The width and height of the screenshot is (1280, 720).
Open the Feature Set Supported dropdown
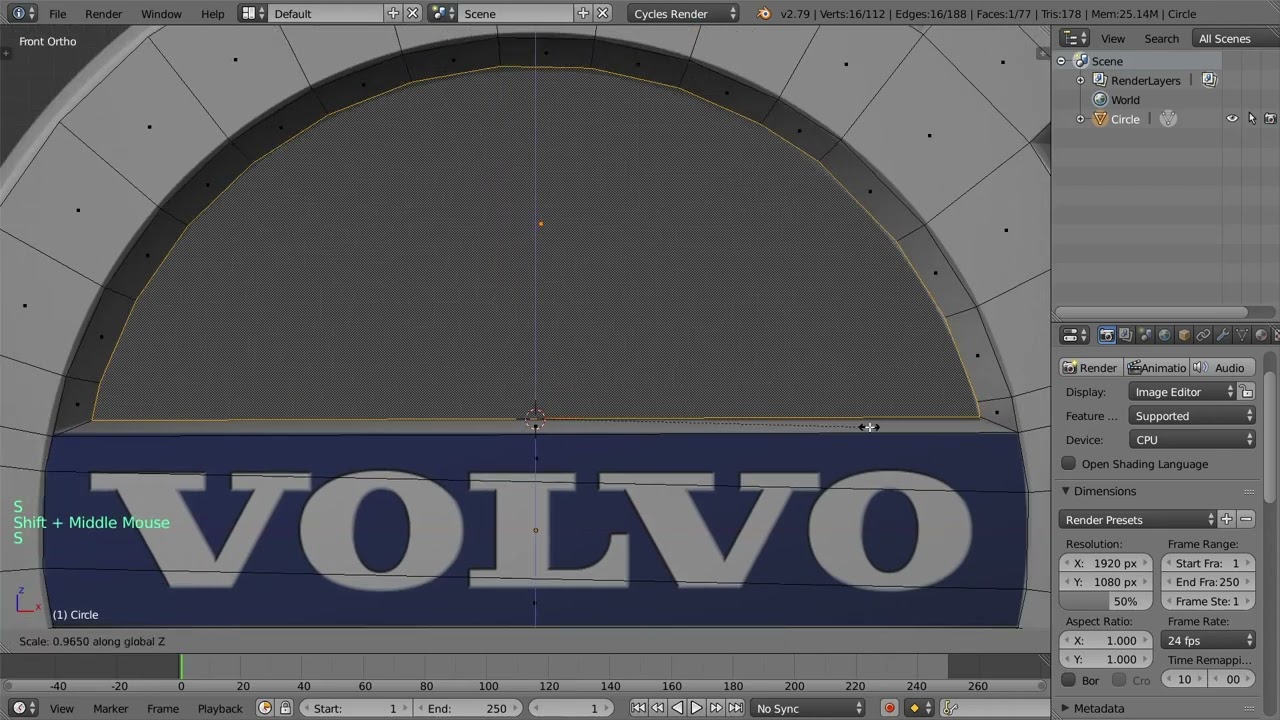coord(1191,416)
